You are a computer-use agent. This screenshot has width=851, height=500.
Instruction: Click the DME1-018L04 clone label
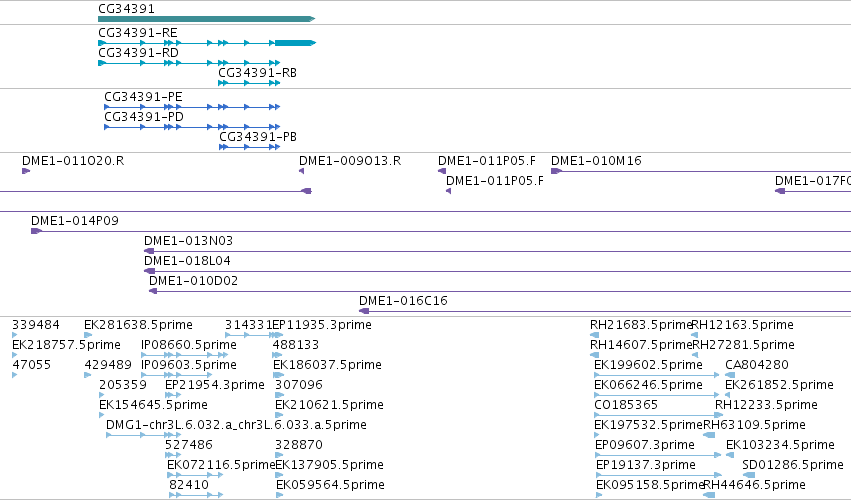click(187, 261)
